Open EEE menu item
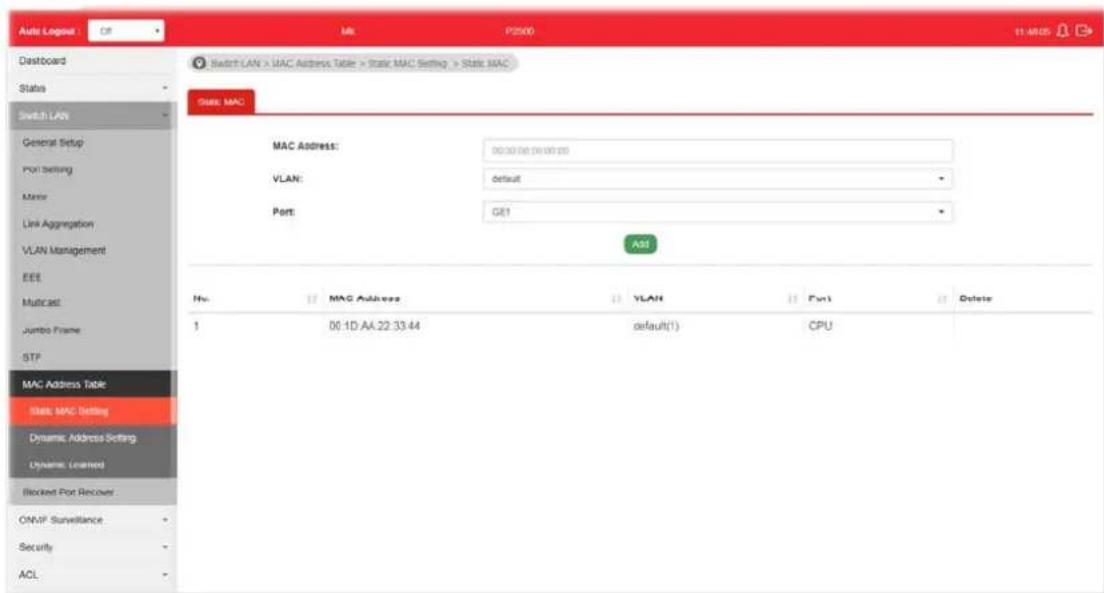 (x=32, y=277)
